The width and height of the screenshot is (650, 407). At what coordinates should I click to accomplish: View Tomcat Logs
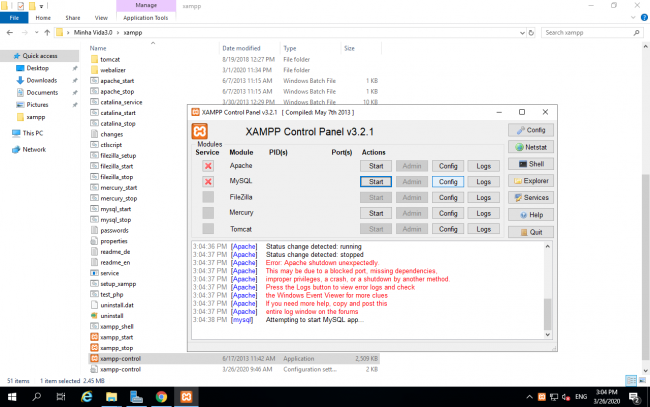[x=483, y=229]
